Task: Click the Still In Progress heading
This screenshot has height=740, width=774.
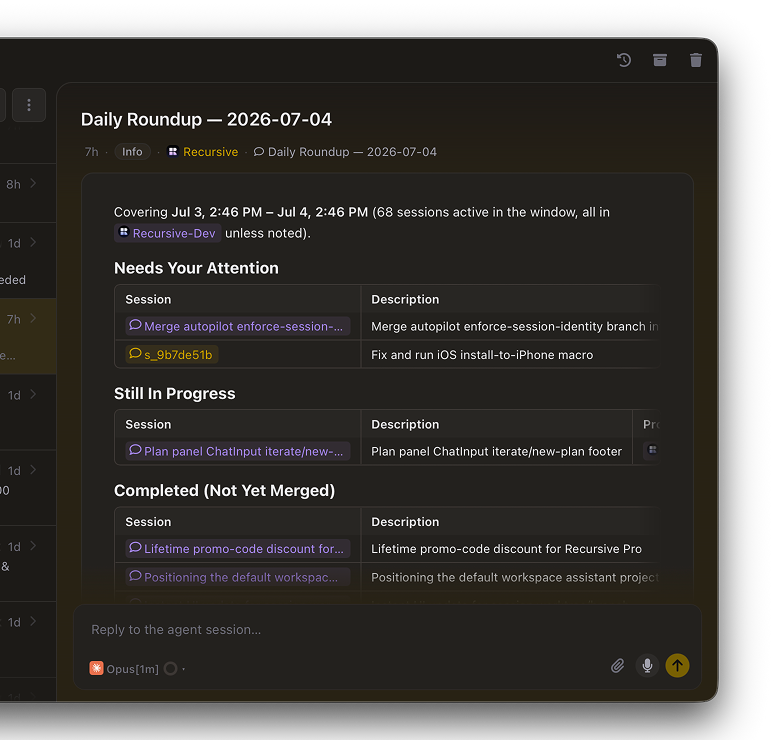Action: point(175,393)
